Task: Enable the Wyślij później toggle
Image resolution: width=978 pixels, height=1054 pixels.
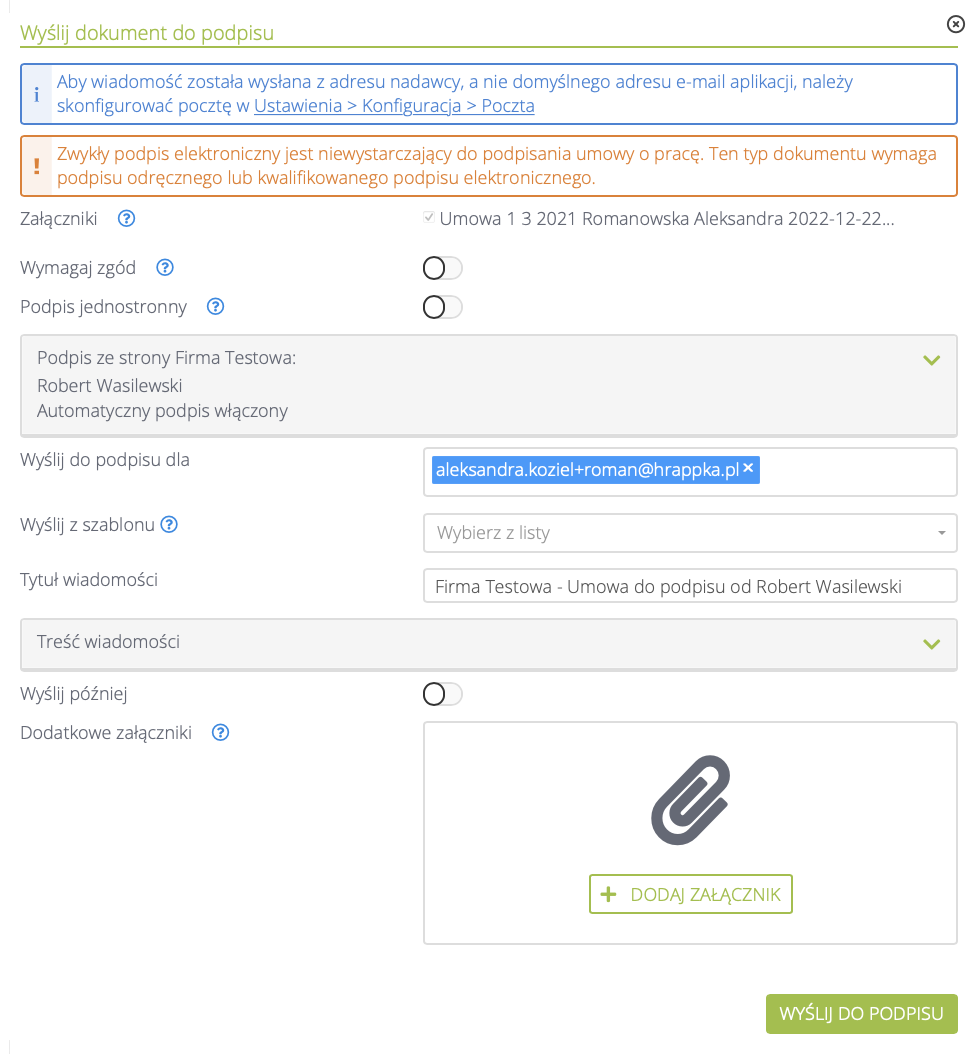Action: (442, 694)
